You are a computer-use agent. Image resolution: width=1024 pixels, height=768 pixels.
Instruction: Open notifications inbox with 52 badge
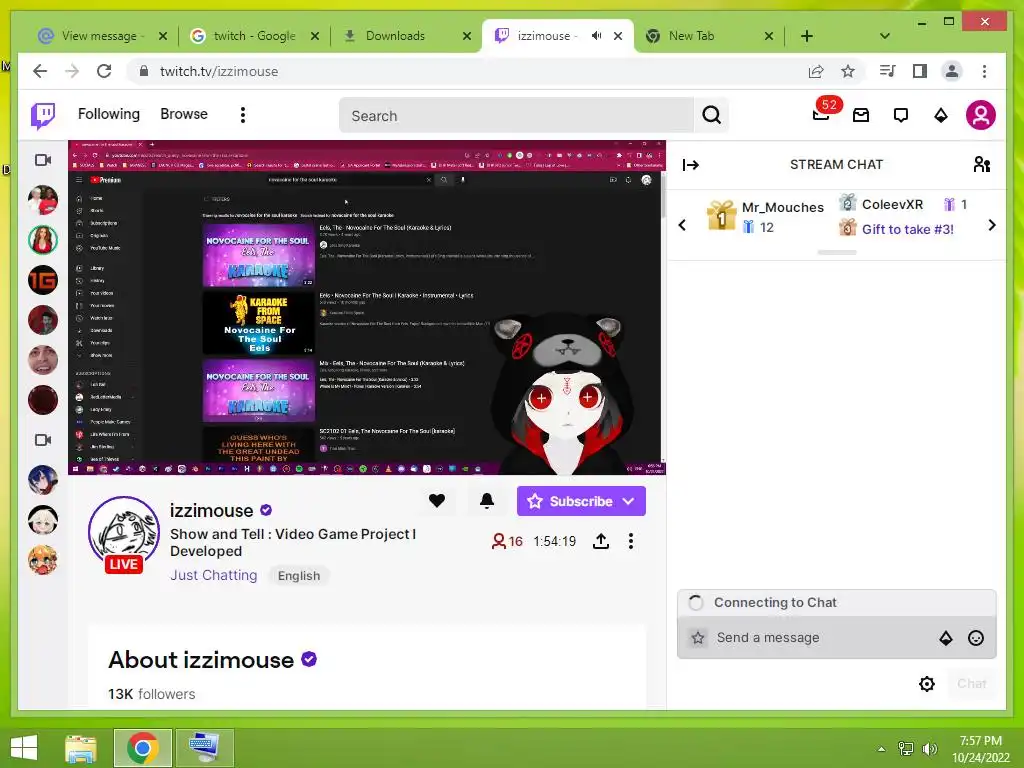coord(822,115)
